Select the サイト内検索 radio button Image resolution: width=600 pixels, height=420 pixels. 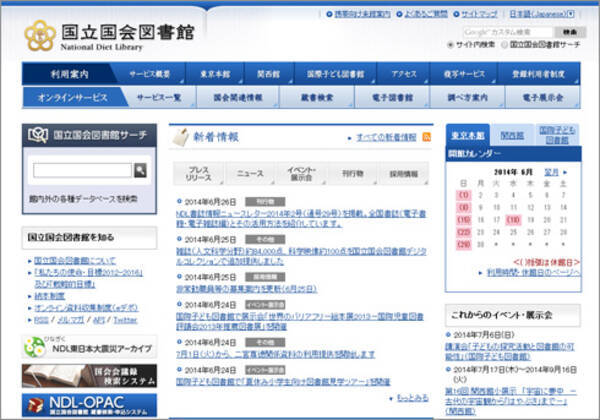(451, 45)
